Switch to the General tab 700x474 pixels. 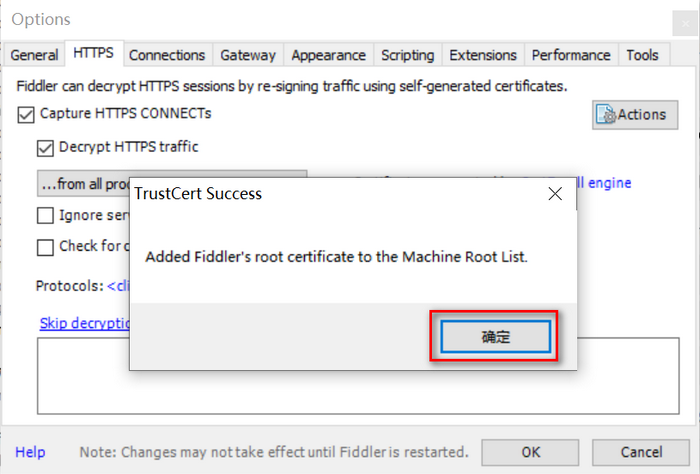pyautogui.click(x=34, y=55)
